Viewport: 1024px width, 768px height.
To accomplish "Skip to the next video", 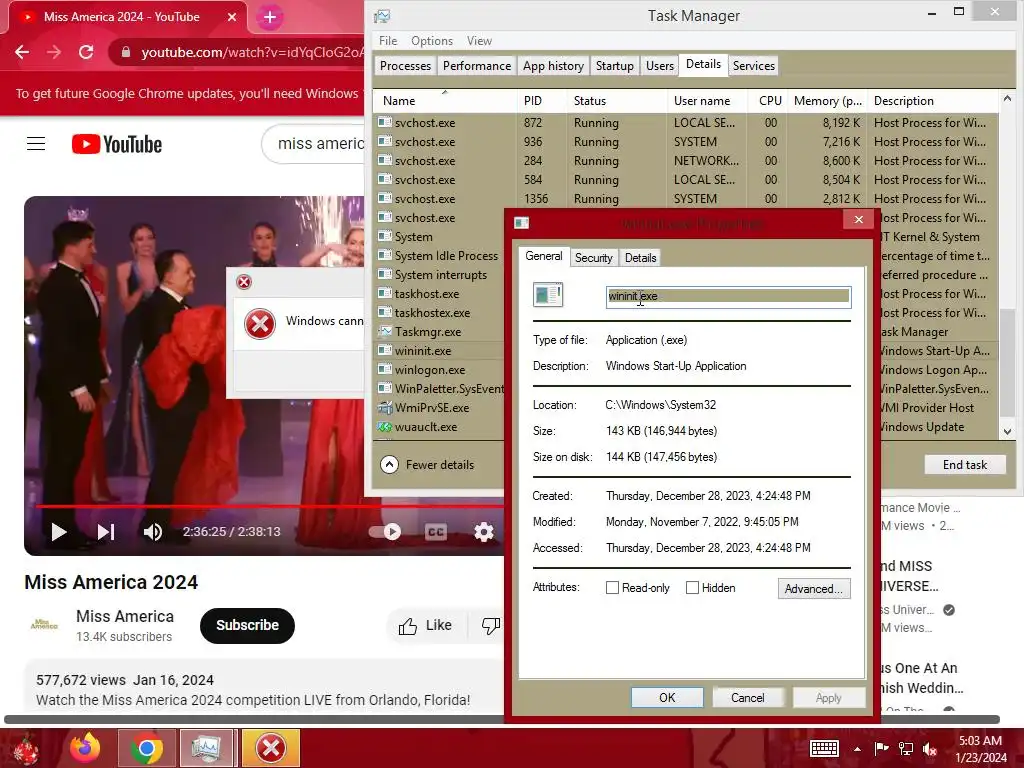I will [106, 532].
